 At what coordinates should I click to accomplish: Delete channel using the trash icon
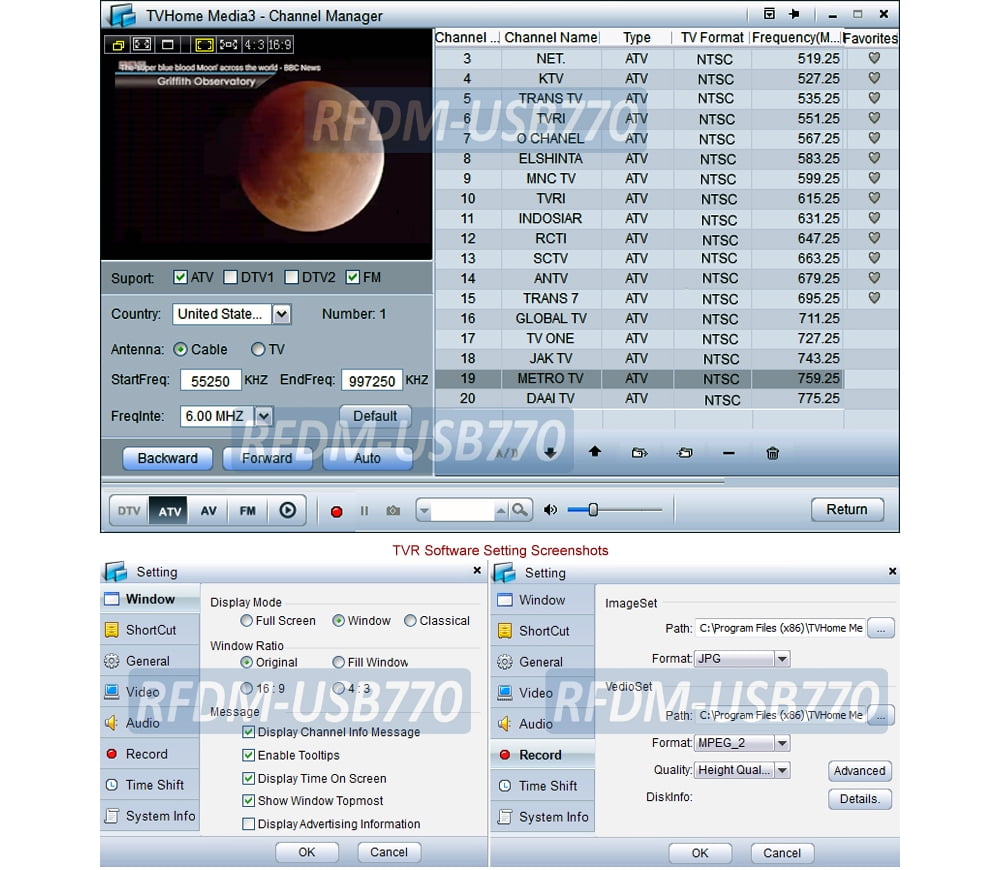pos(772,453)
